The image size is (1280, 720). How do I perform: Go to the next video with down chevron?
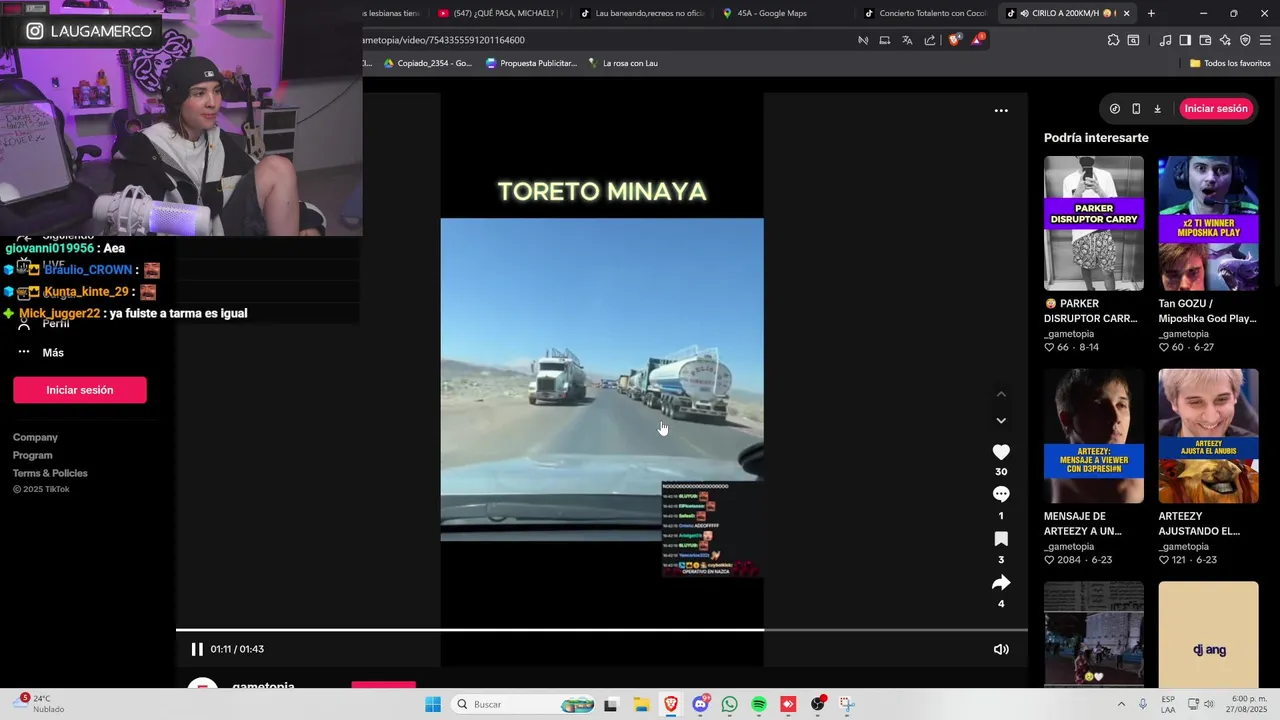1001,421
